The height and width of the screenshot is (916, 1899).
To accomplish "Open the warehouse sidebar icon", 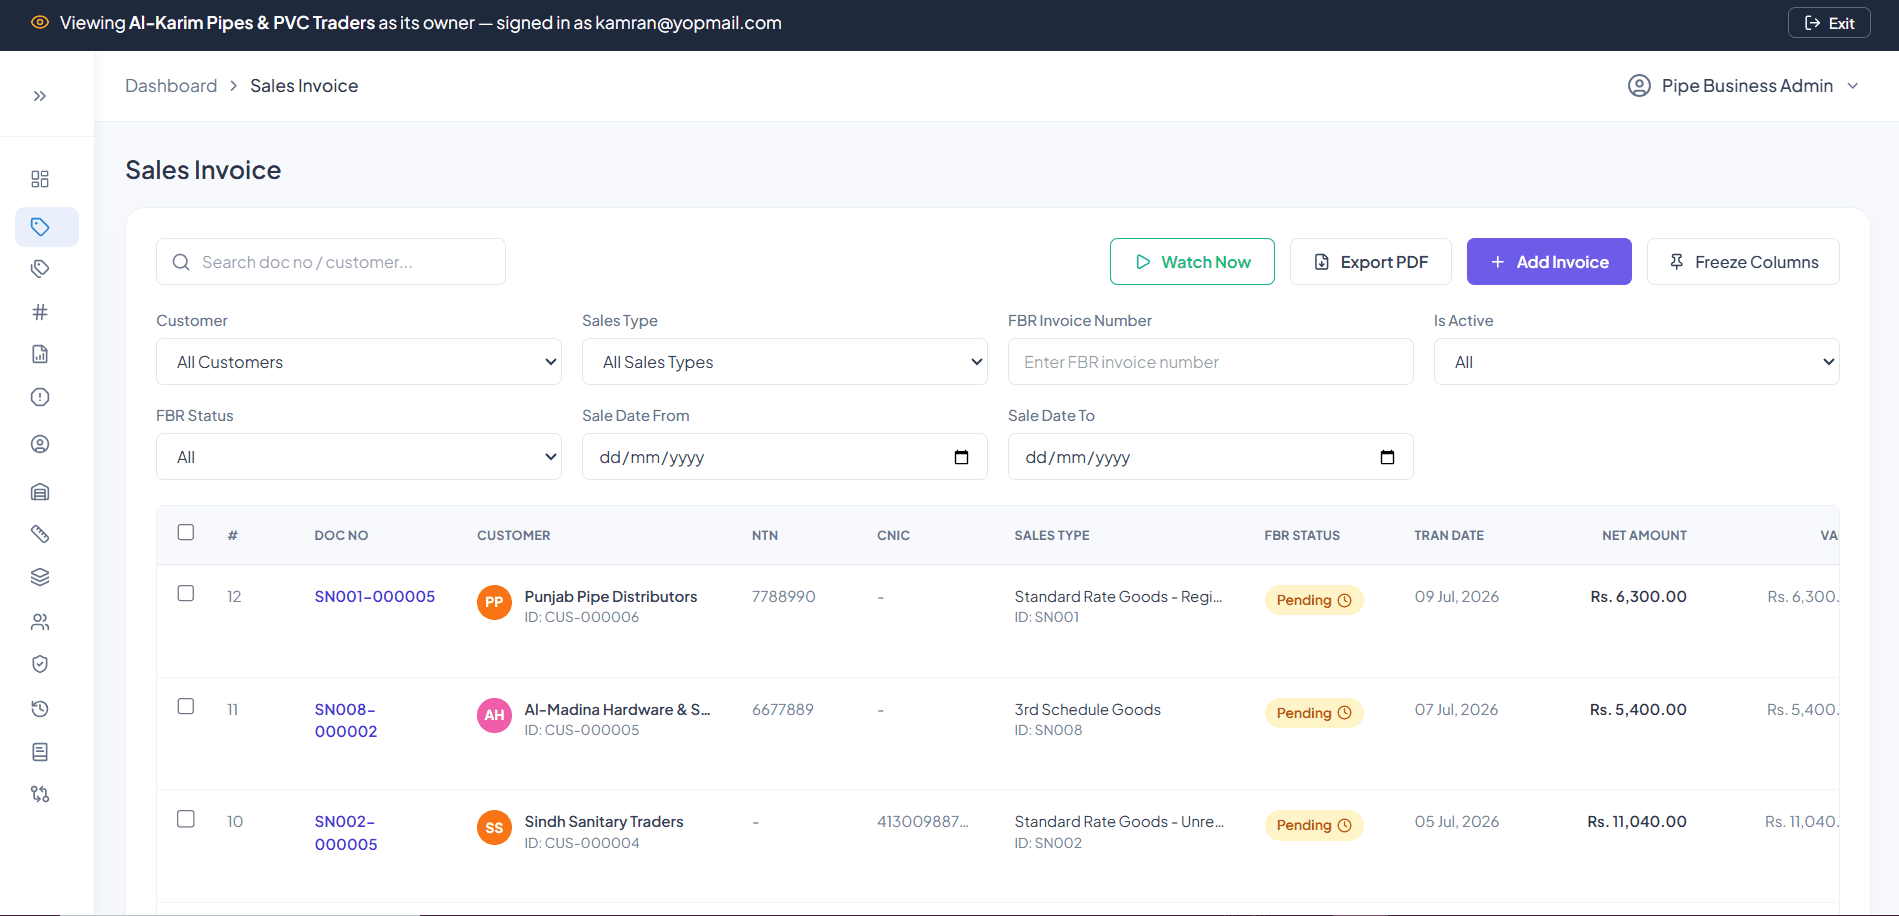I will point(40,492).
